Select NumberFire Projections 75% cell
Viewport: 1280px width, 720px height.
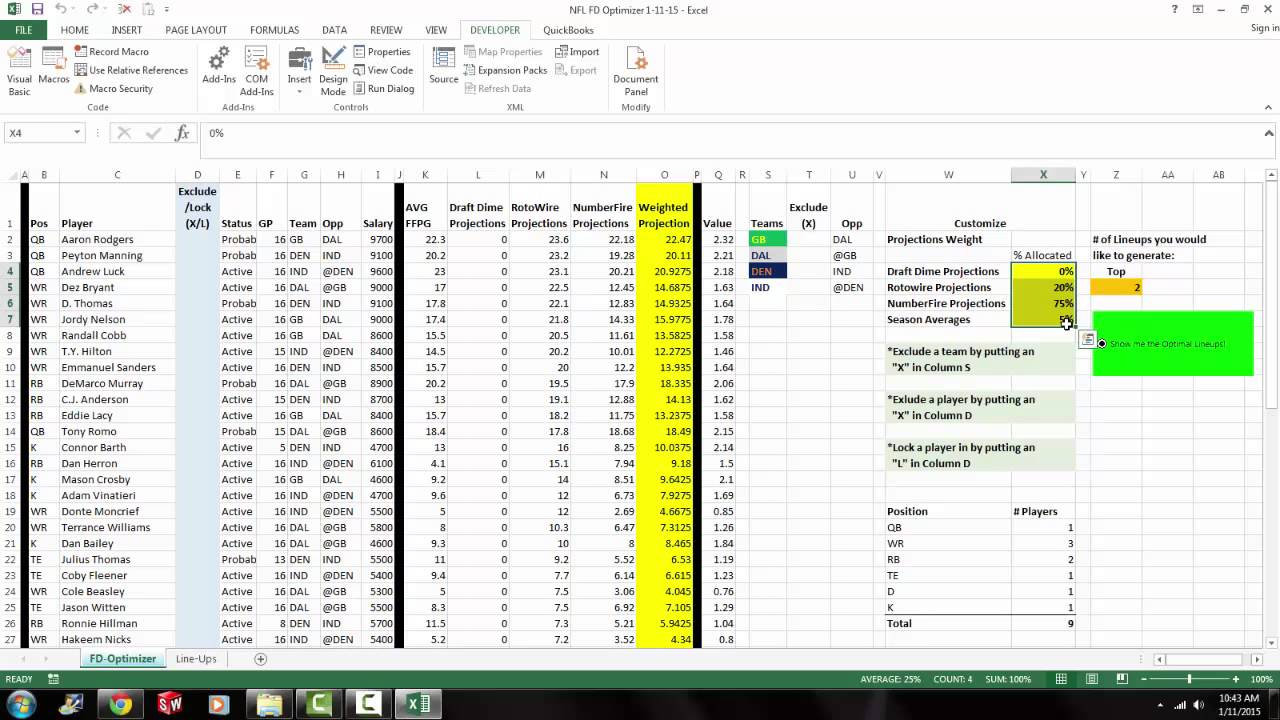coord(1043,303)
